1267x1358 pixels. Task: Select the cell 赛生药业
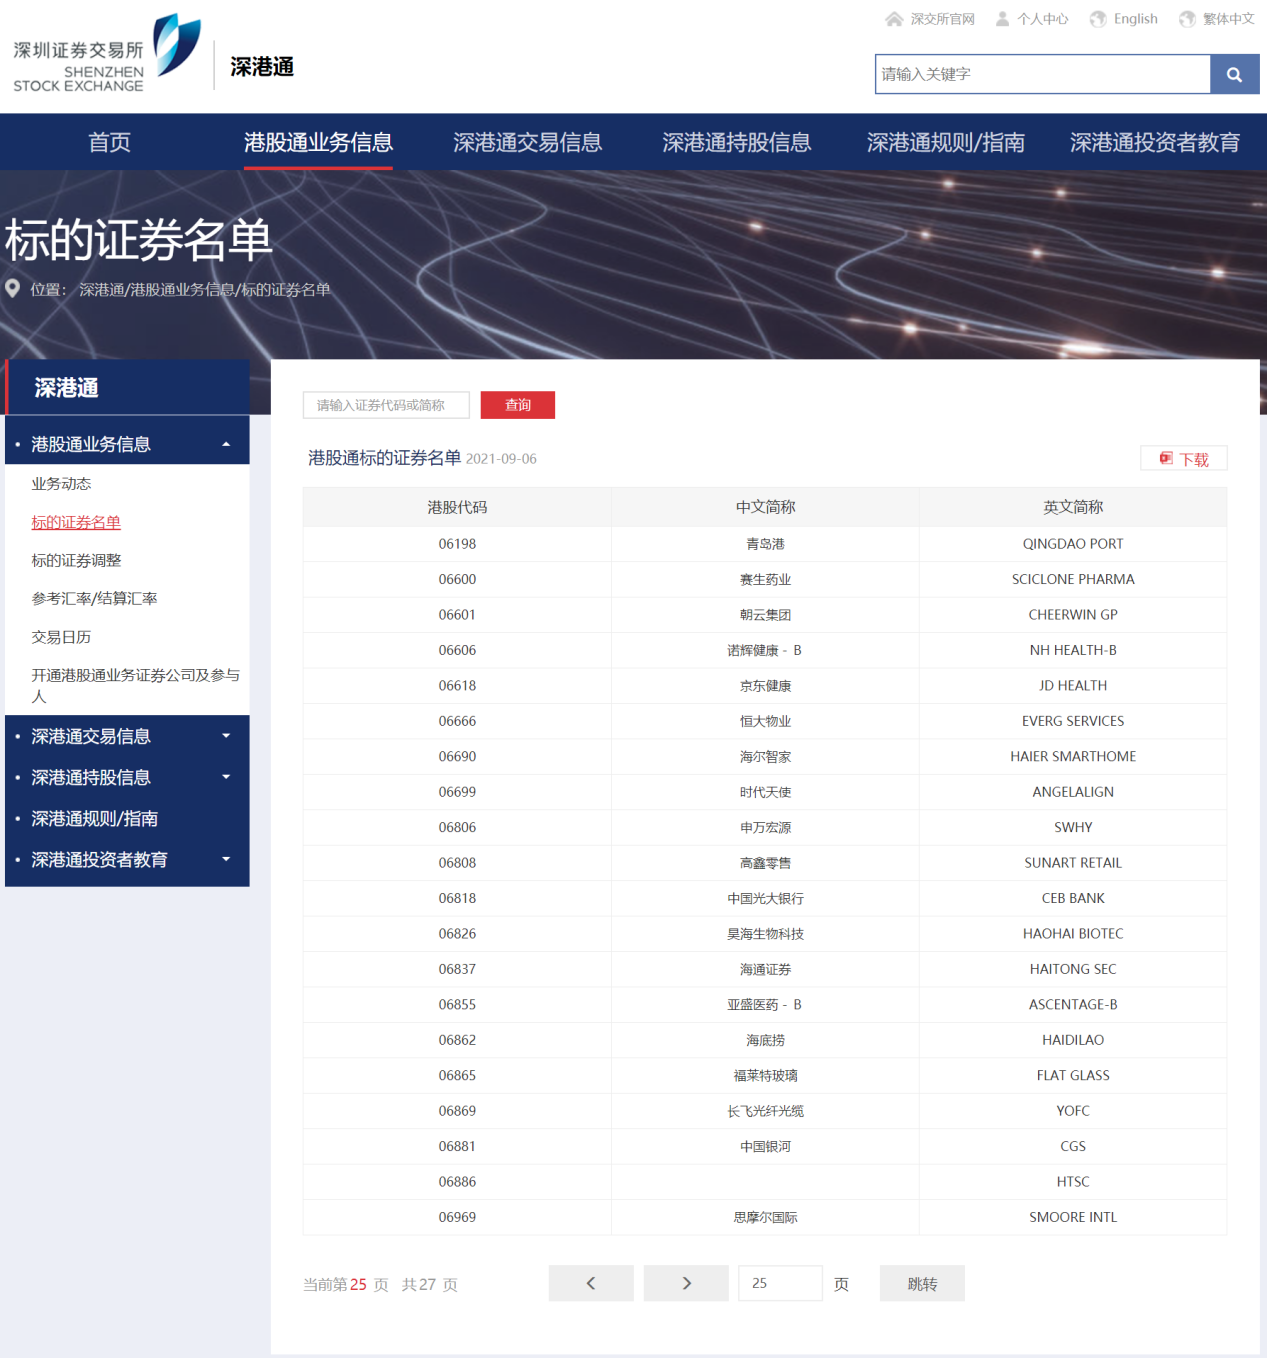(765, 579)
